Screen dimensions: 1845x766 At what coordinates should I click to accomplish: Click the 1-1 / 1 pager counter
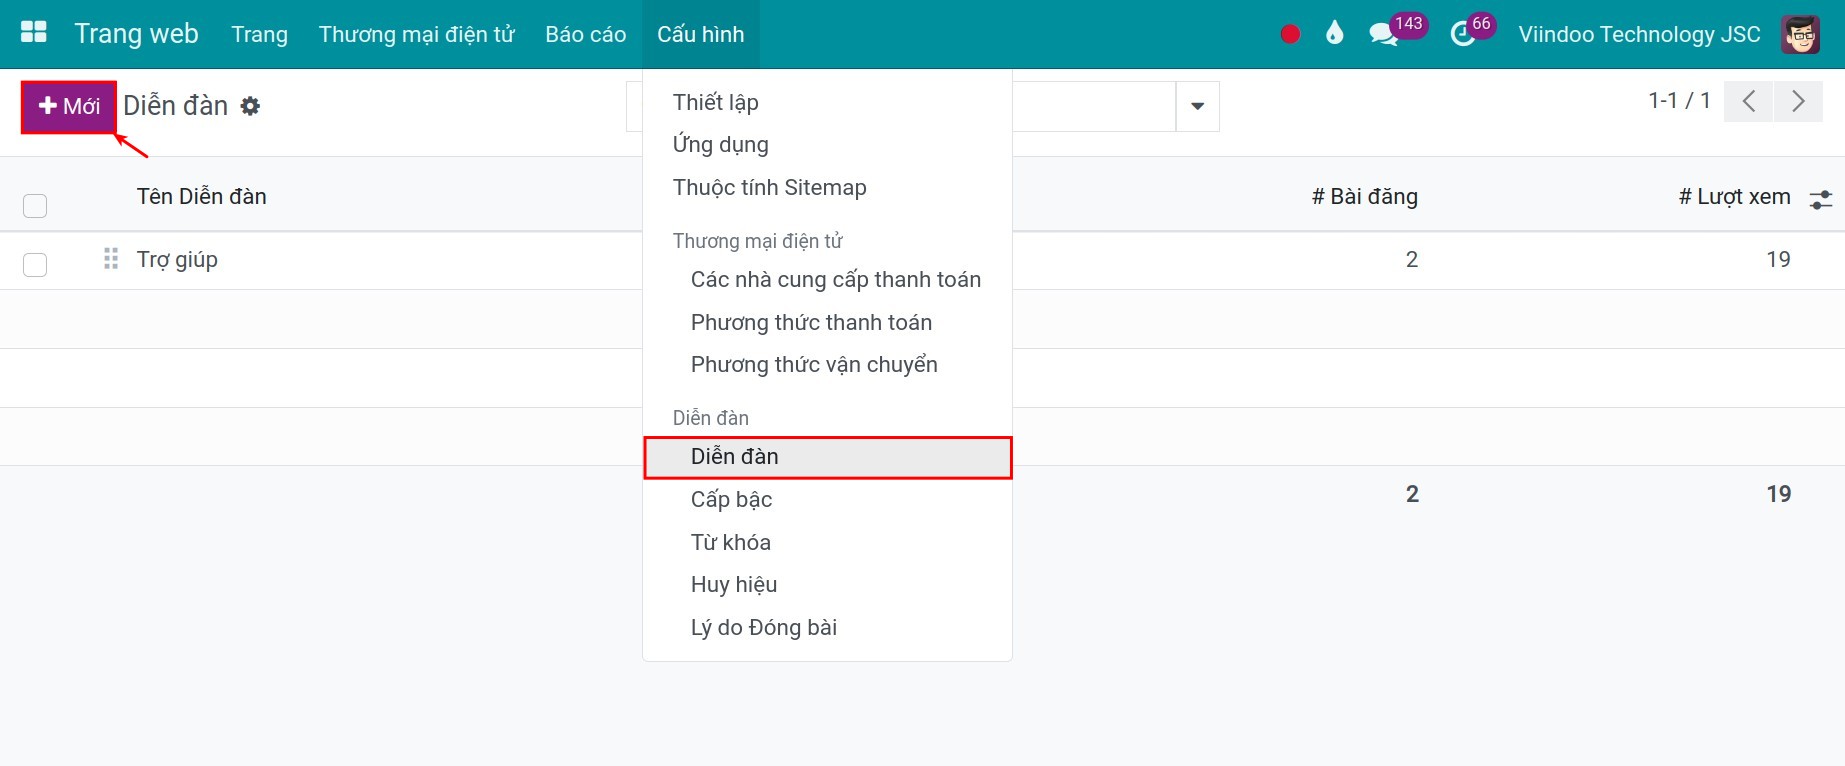pyautogui.click(x=1680, y=100)
